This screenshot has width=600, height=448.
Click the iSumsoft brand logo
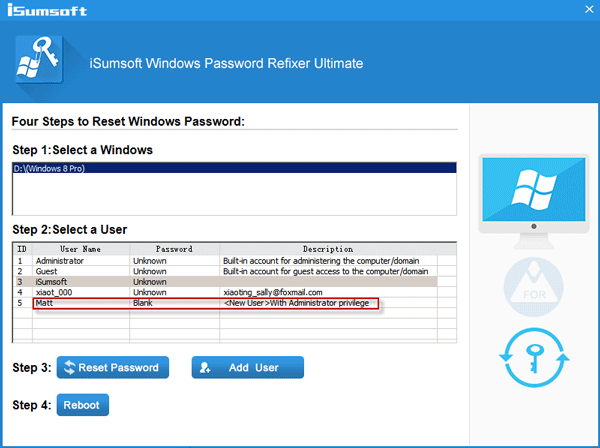[x=47, y=10]
